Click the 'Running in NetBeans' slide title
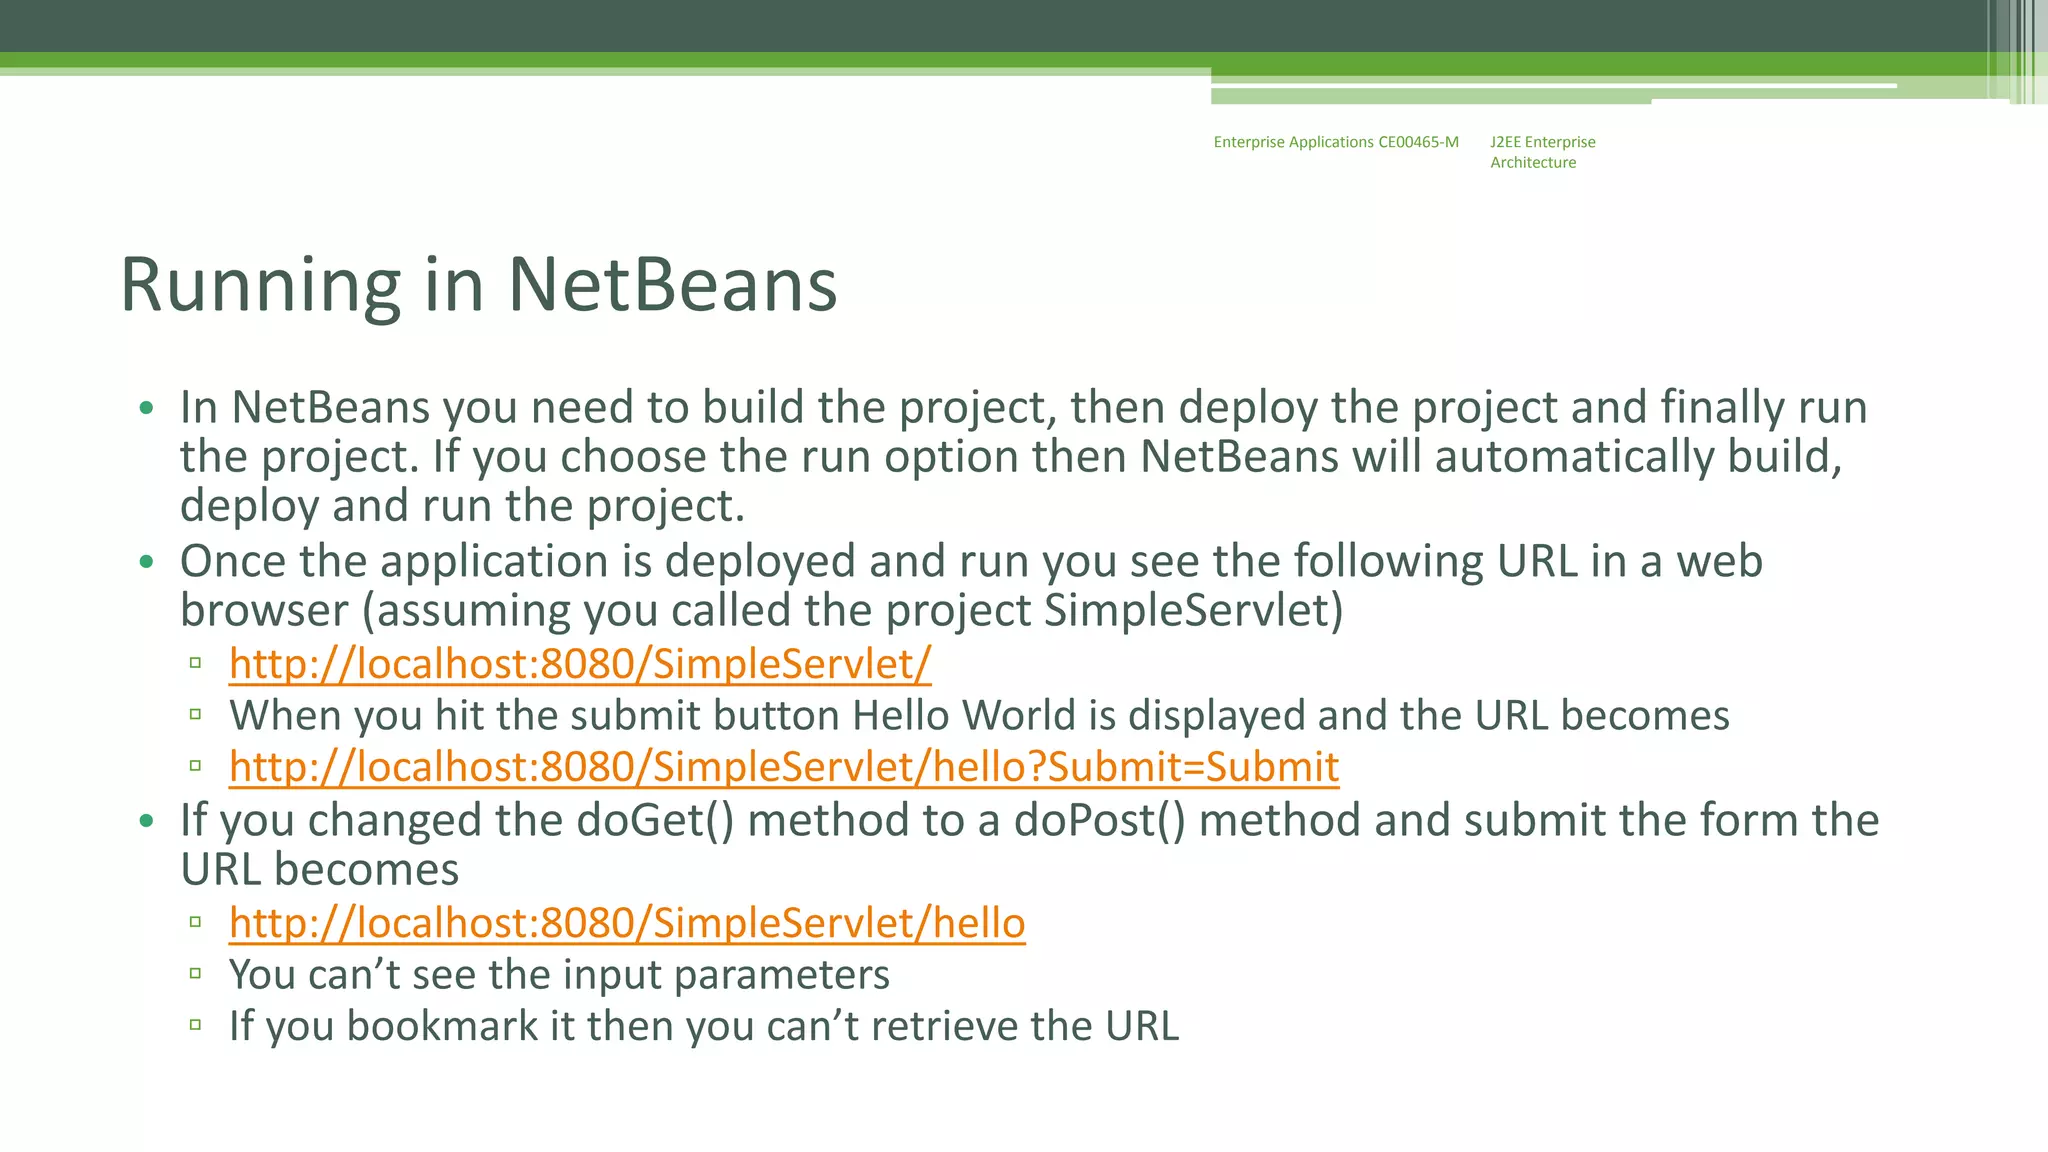 pos(478,285)
